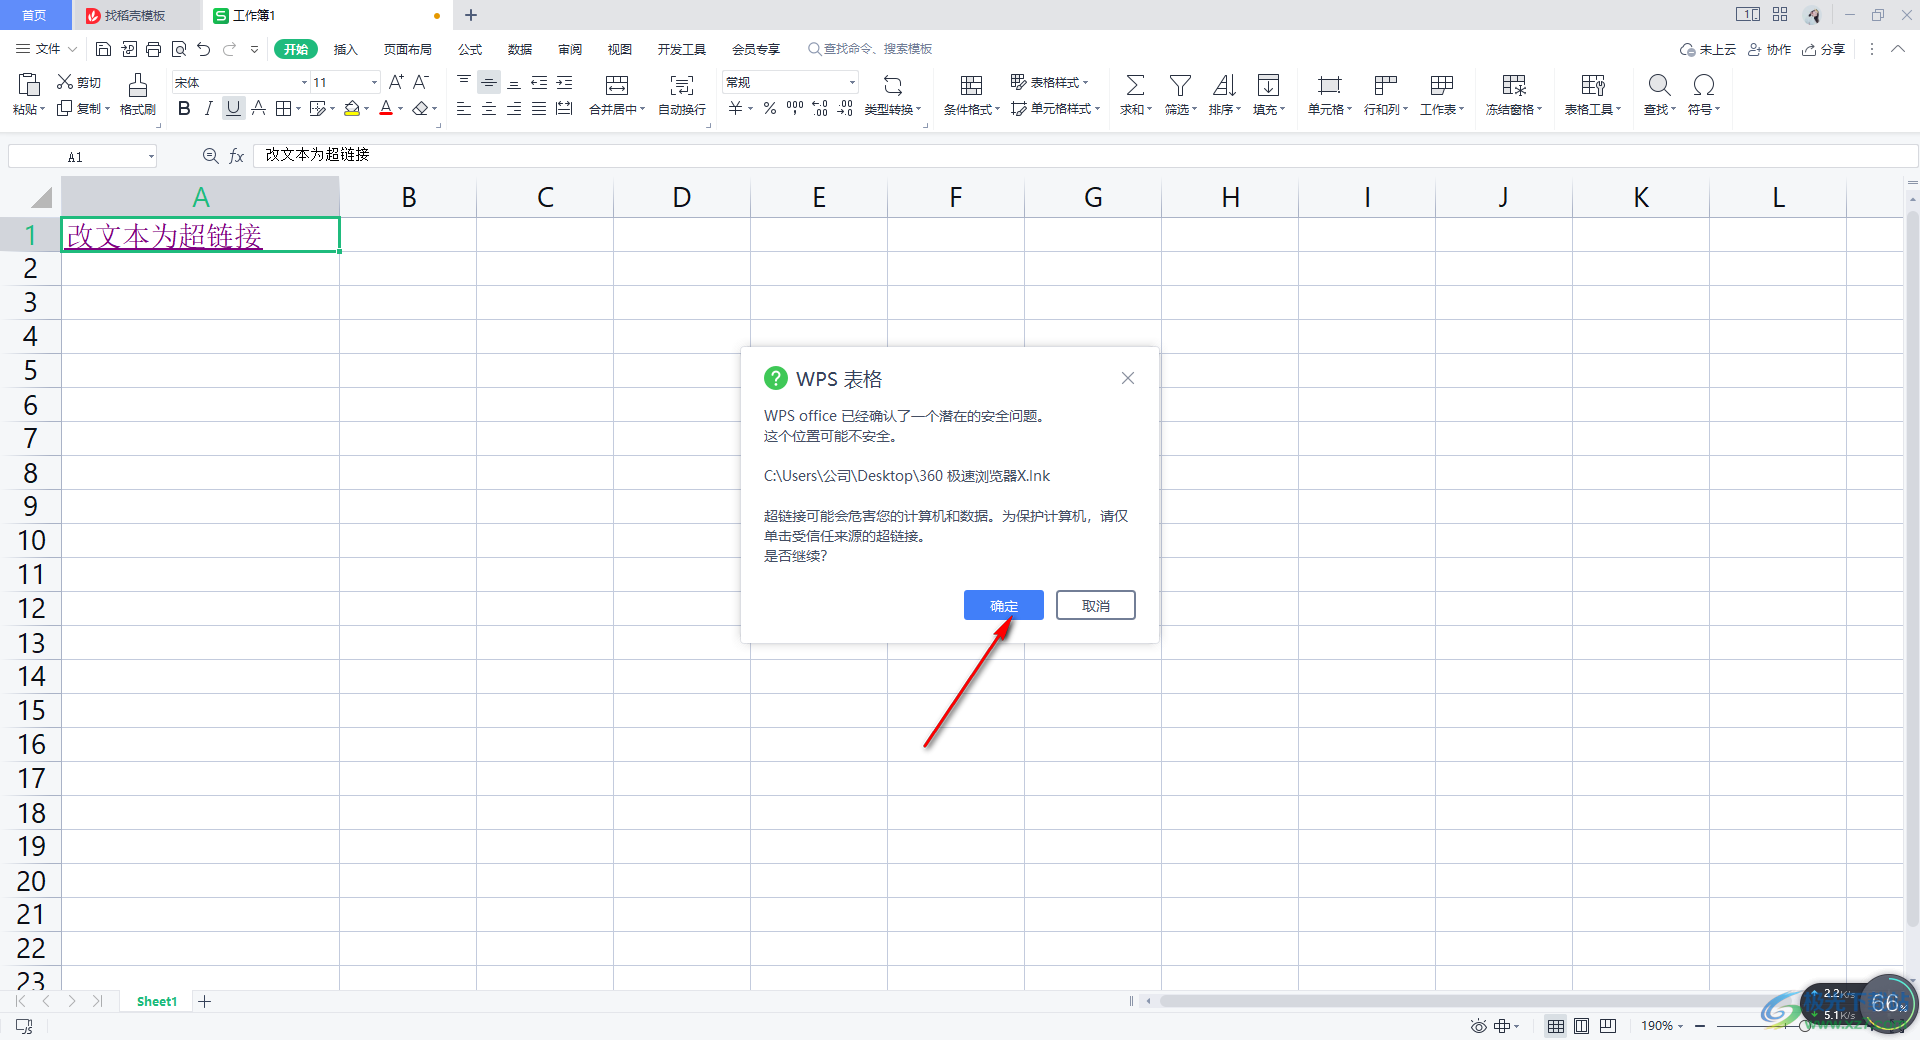
Task: Decrease font size with the A- icon
Action: [421, 82]
